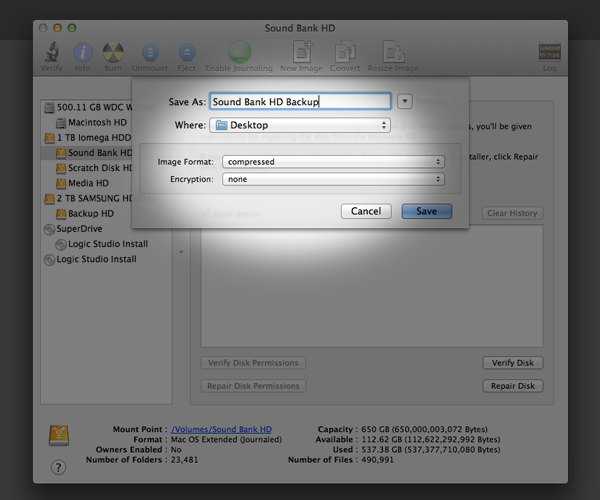Expand the save dialog with the arrow button
Viewport: 600px width, 500px height.
(x=404, y=102)
